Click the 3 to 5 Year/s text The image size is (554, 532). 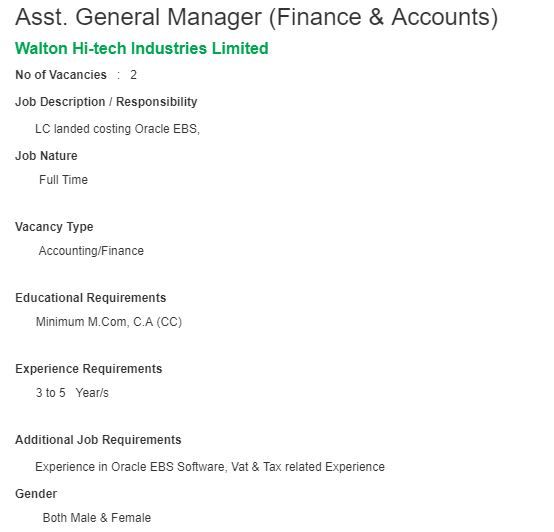pos(72,393)
